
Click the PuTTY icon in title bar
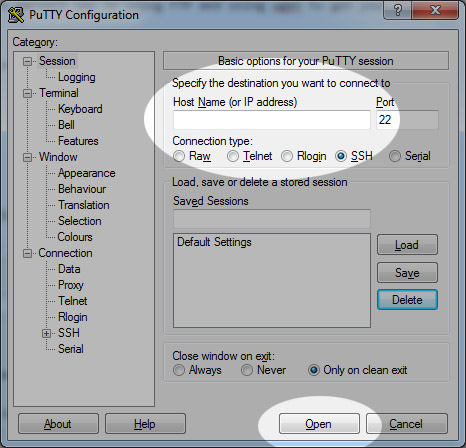click(x=15, y=15)
